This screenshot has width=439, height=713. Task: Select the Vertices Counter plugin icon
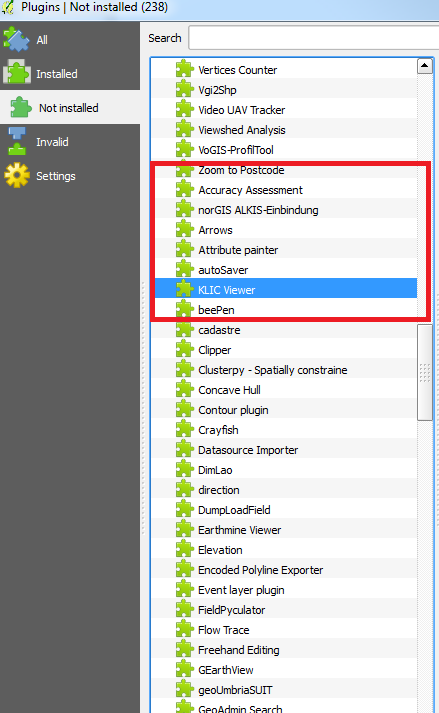(x=185, y=70)
